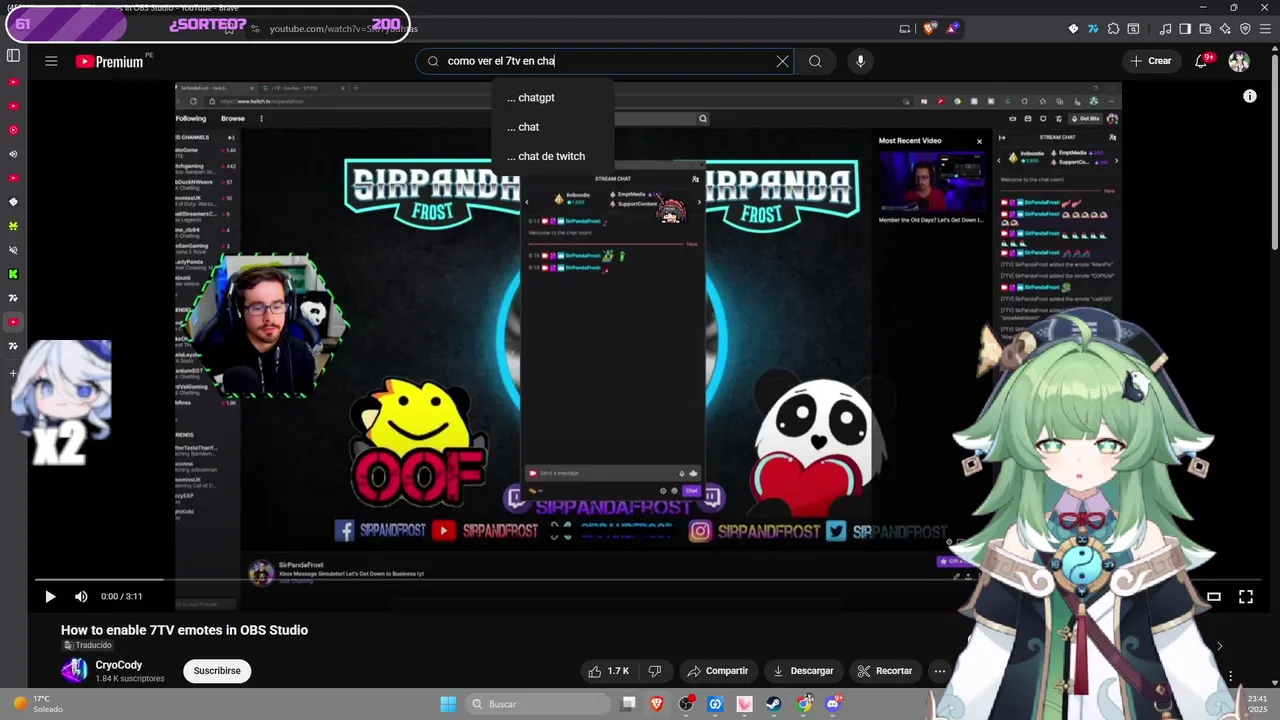The width and height of the screenshot is (1280, 720).
Task: Download the video with Descargar
Action: pos(803,671)
